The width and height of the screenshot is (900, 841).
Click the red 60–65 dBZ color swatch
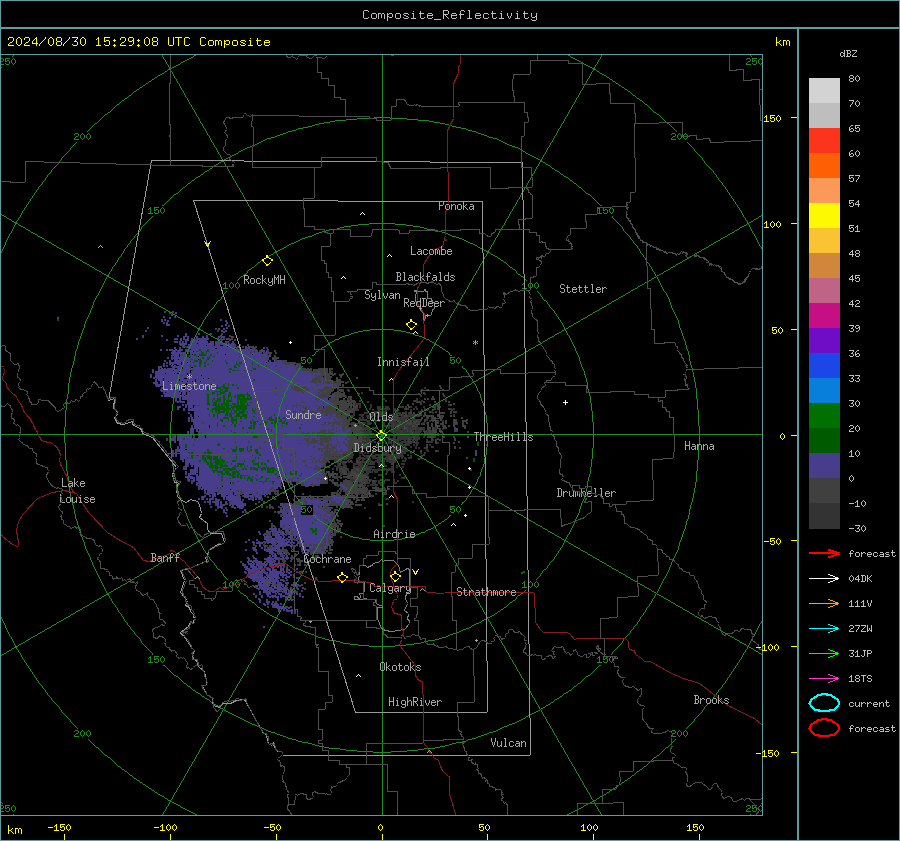point(824,141)
